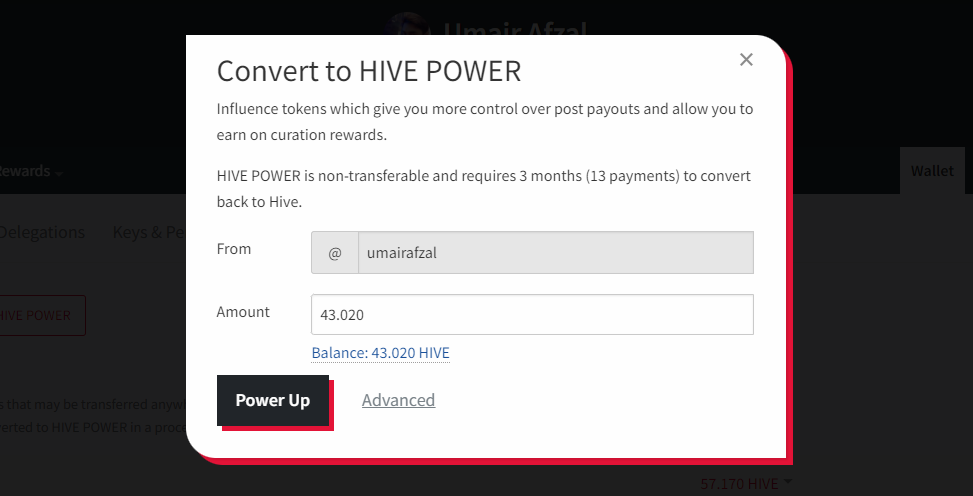Image resolution: width=973 pixels, height=496 pixels.
Task: Expand the 57.170 HIVE balance dropdown
Action: (745, 484)
